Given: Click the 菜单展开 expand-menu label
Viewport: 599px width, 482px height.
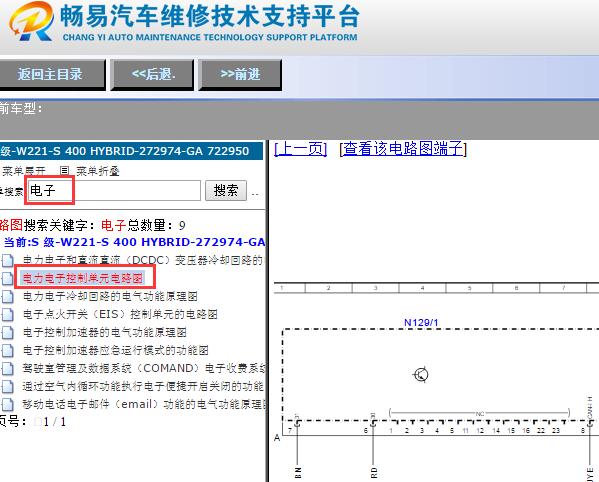Looking at the screenshot, I should (24, 171).
